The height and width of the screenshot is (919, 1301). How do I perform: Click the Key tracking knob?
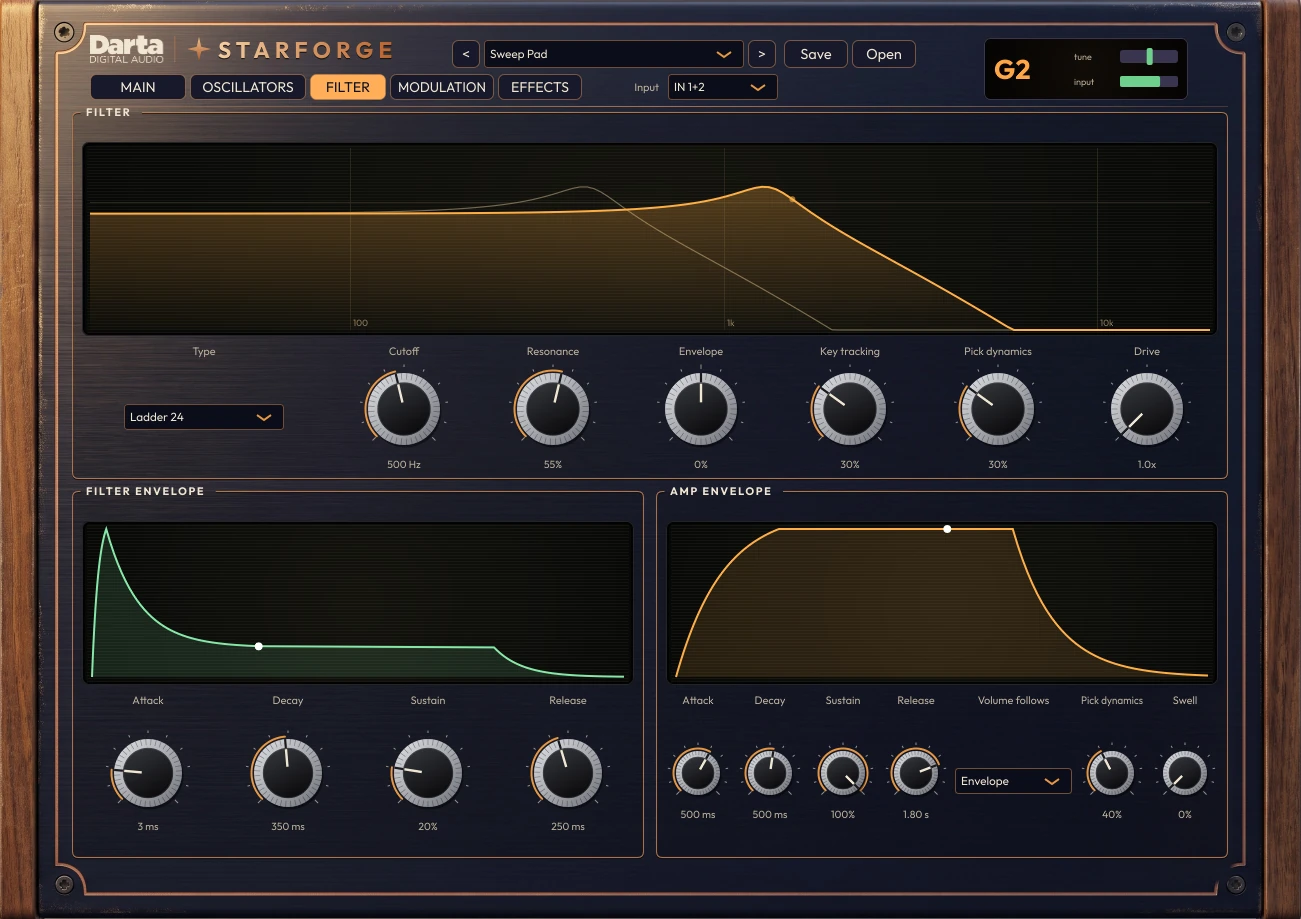(849, 409)
